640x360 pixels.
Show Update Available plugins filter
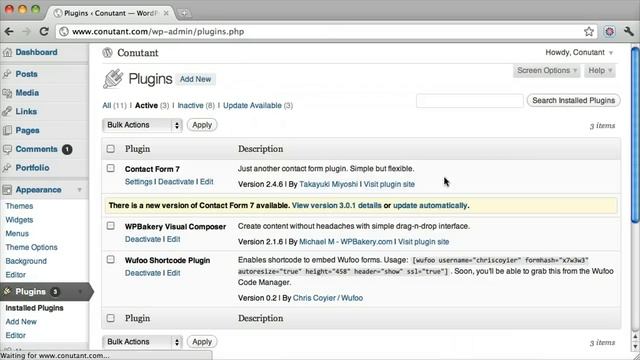pos(252,105)
